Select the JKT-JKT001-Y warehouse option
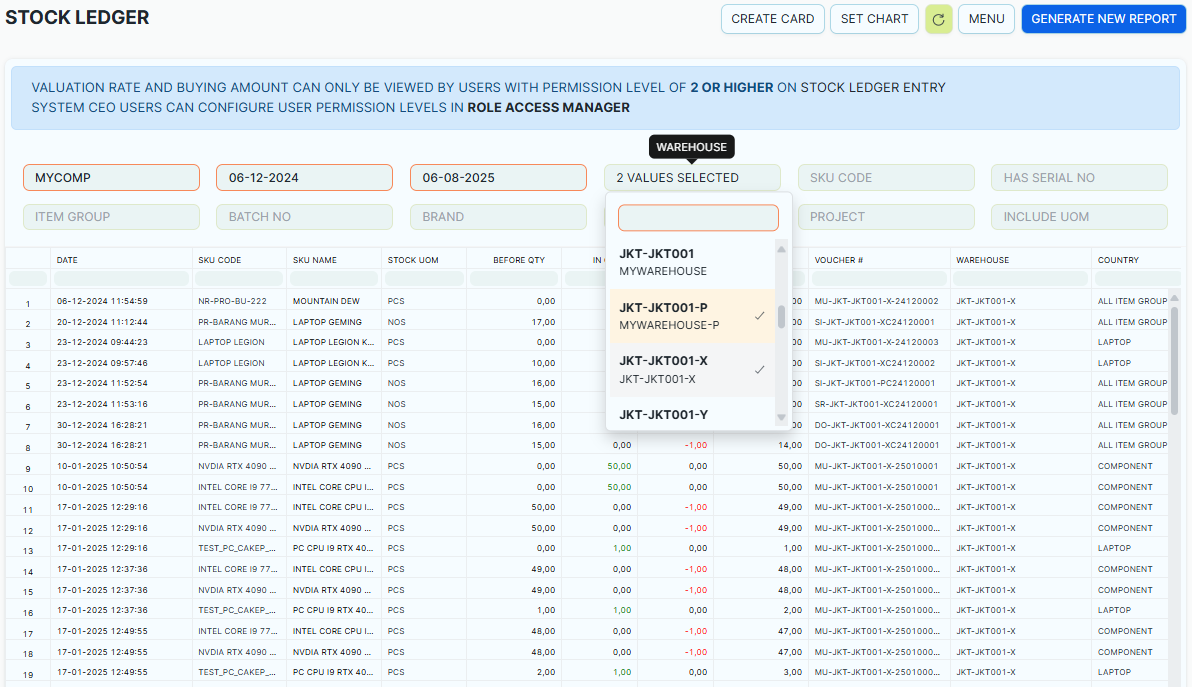 [x=692, y=415]
